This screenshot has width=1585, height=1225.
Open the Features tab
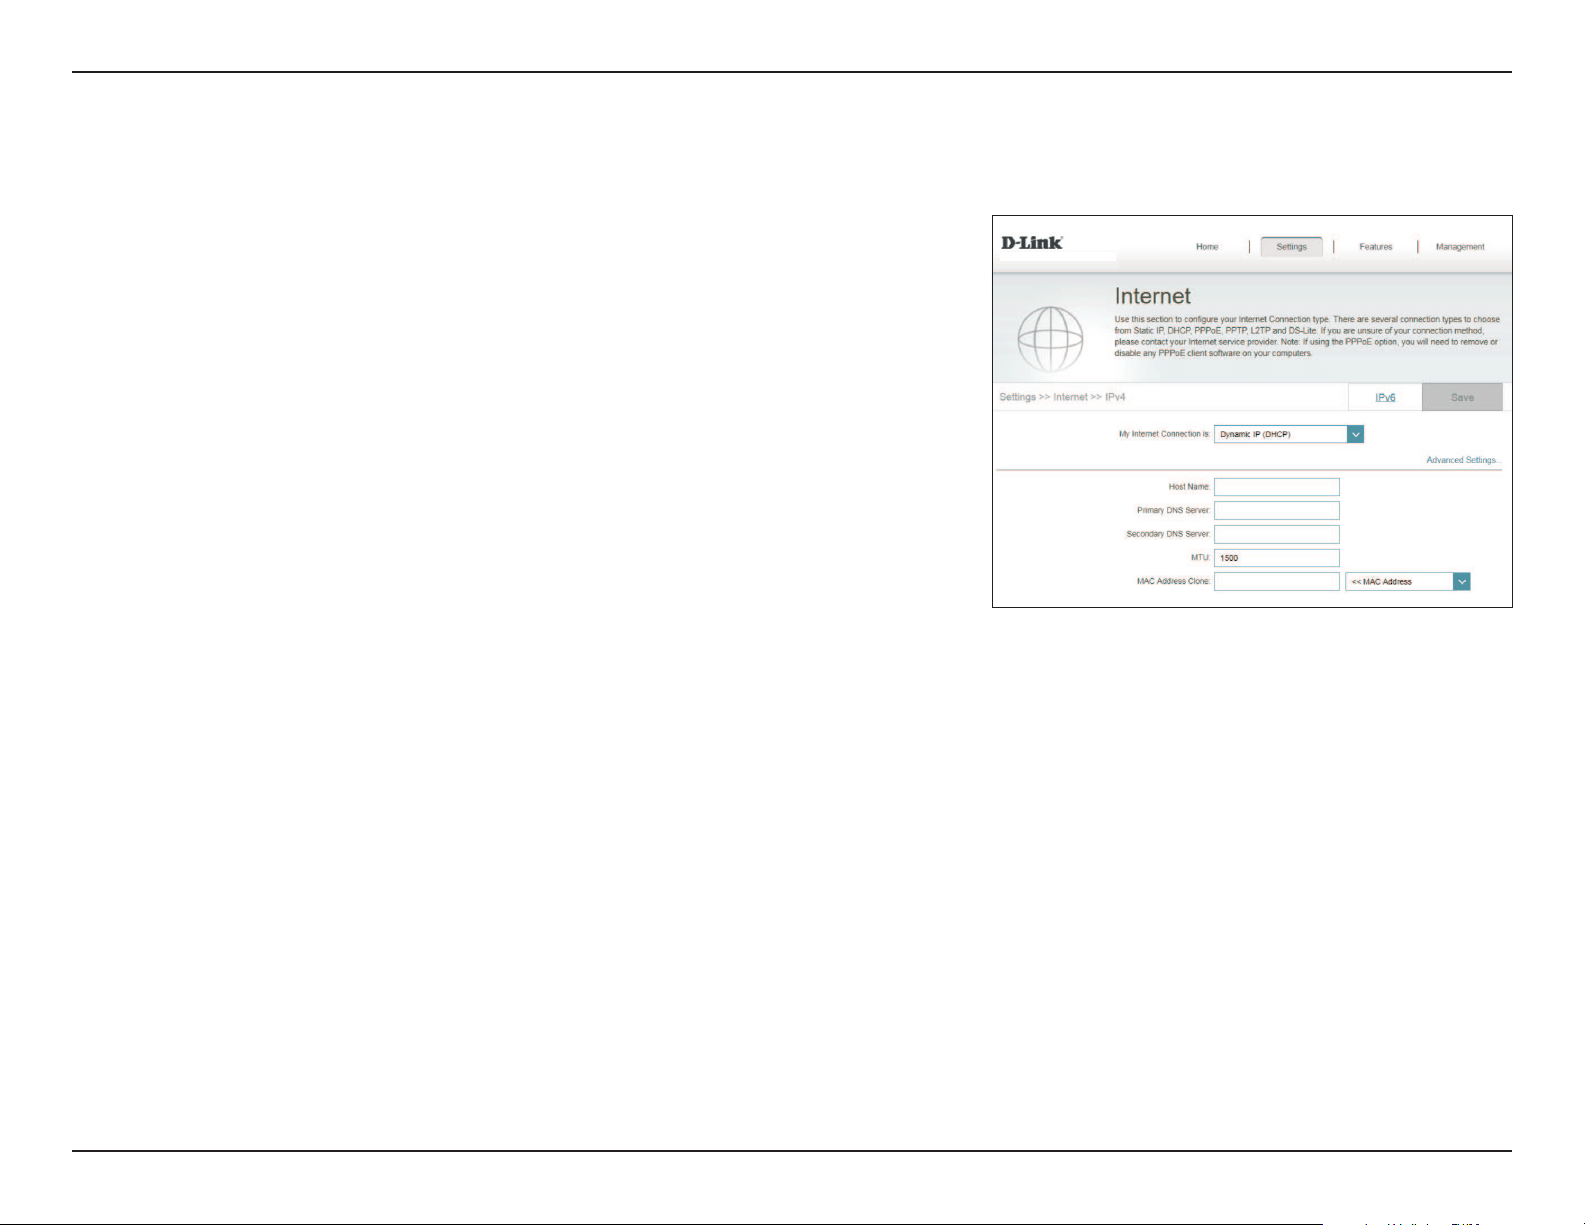pyautogui.click(x=1375, y=247)
